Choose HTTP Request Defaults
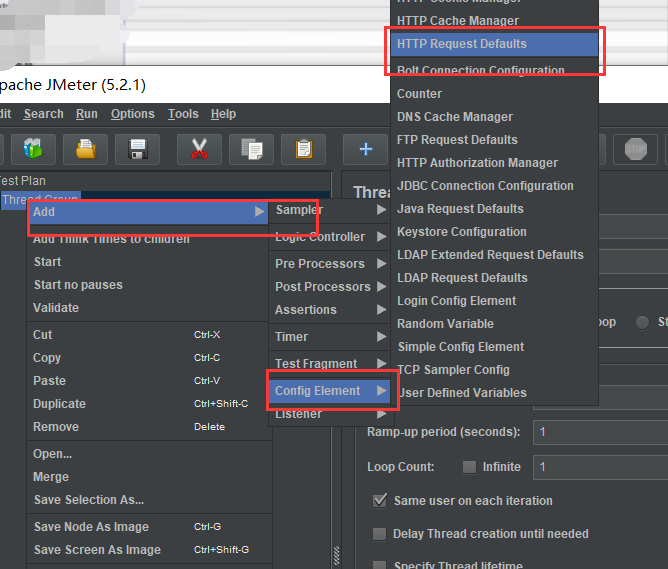Viewport: 668px width, 569px height. point(494,44)
